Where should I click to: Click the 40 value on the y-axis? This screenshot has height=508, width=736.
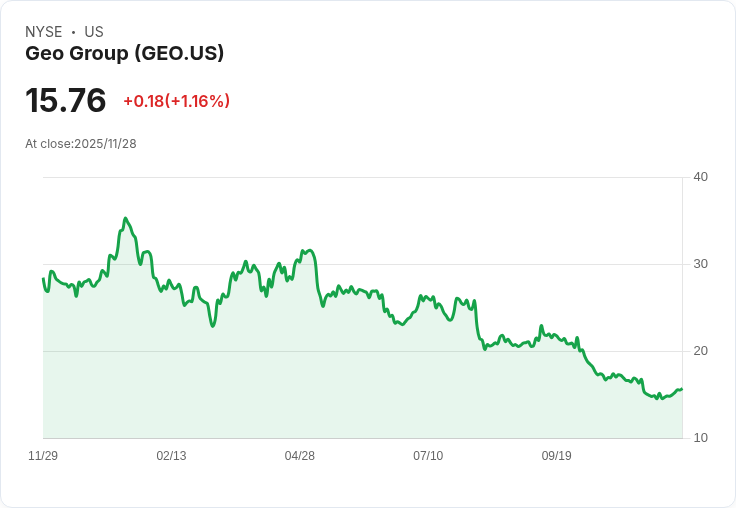701,177
